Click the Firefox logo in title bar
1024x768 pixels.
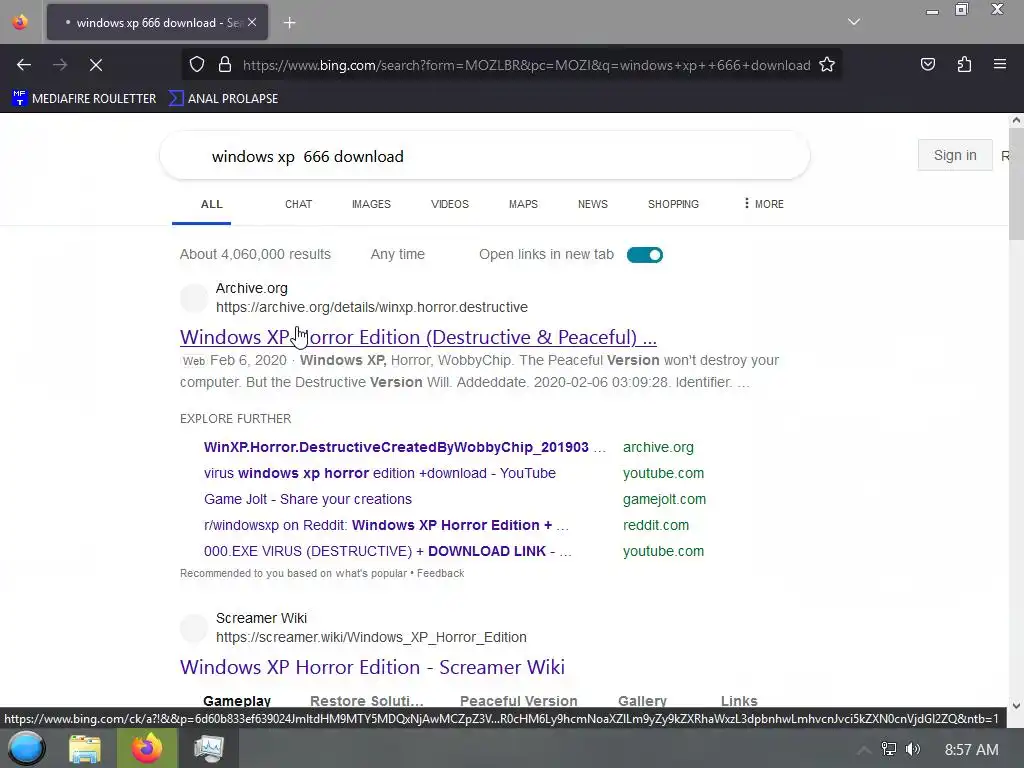tap(20, 22)
